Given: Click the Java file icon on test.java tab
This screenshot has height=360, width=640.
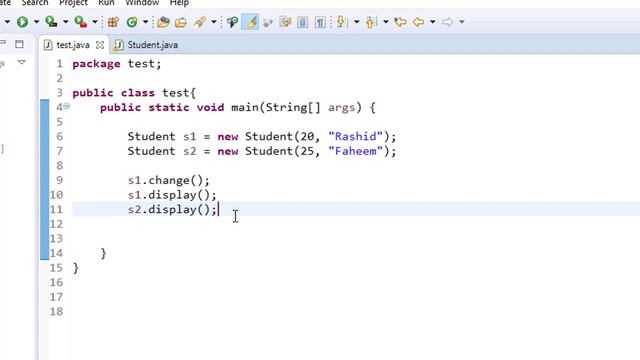Looking at the screenshot, I should coord(48,45).
